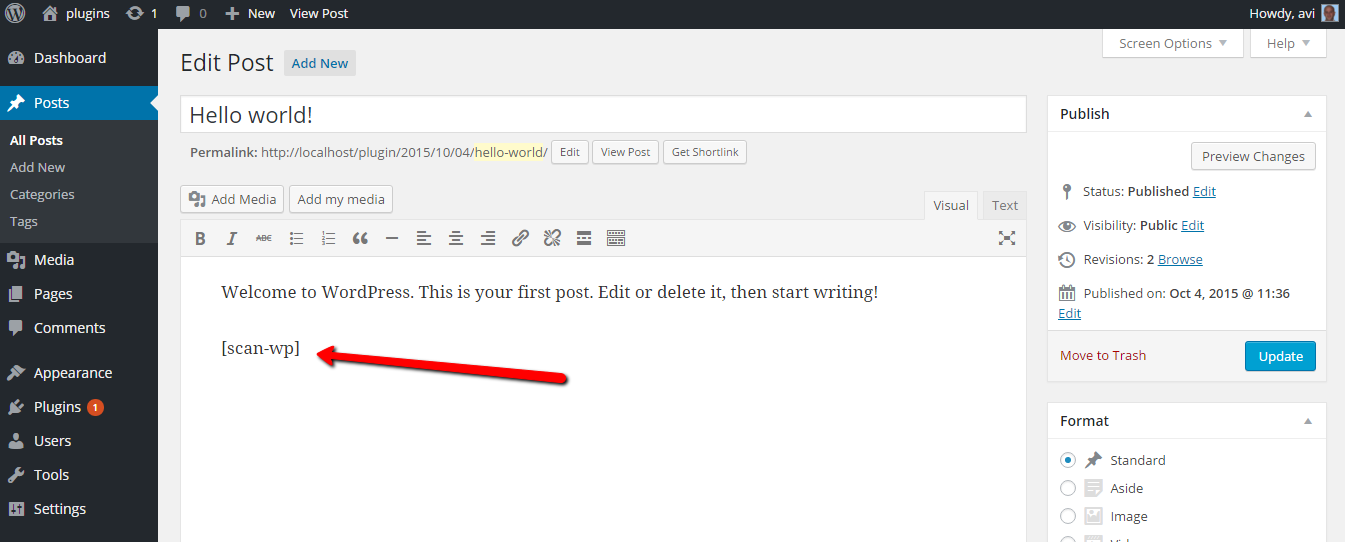Click the insert/edit link icon
The width and height of the screenshot is (1345, 542).
pyautogui.click(x=520, y=238)
